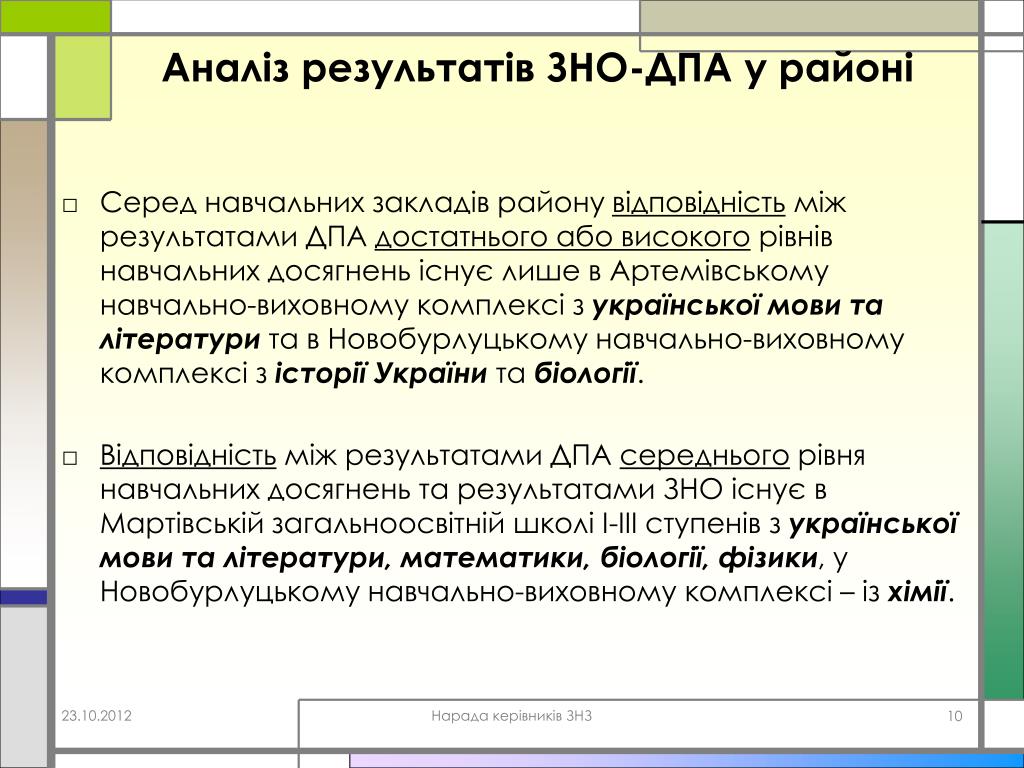Click the first hollow square bullet marker

pos(69,206)
